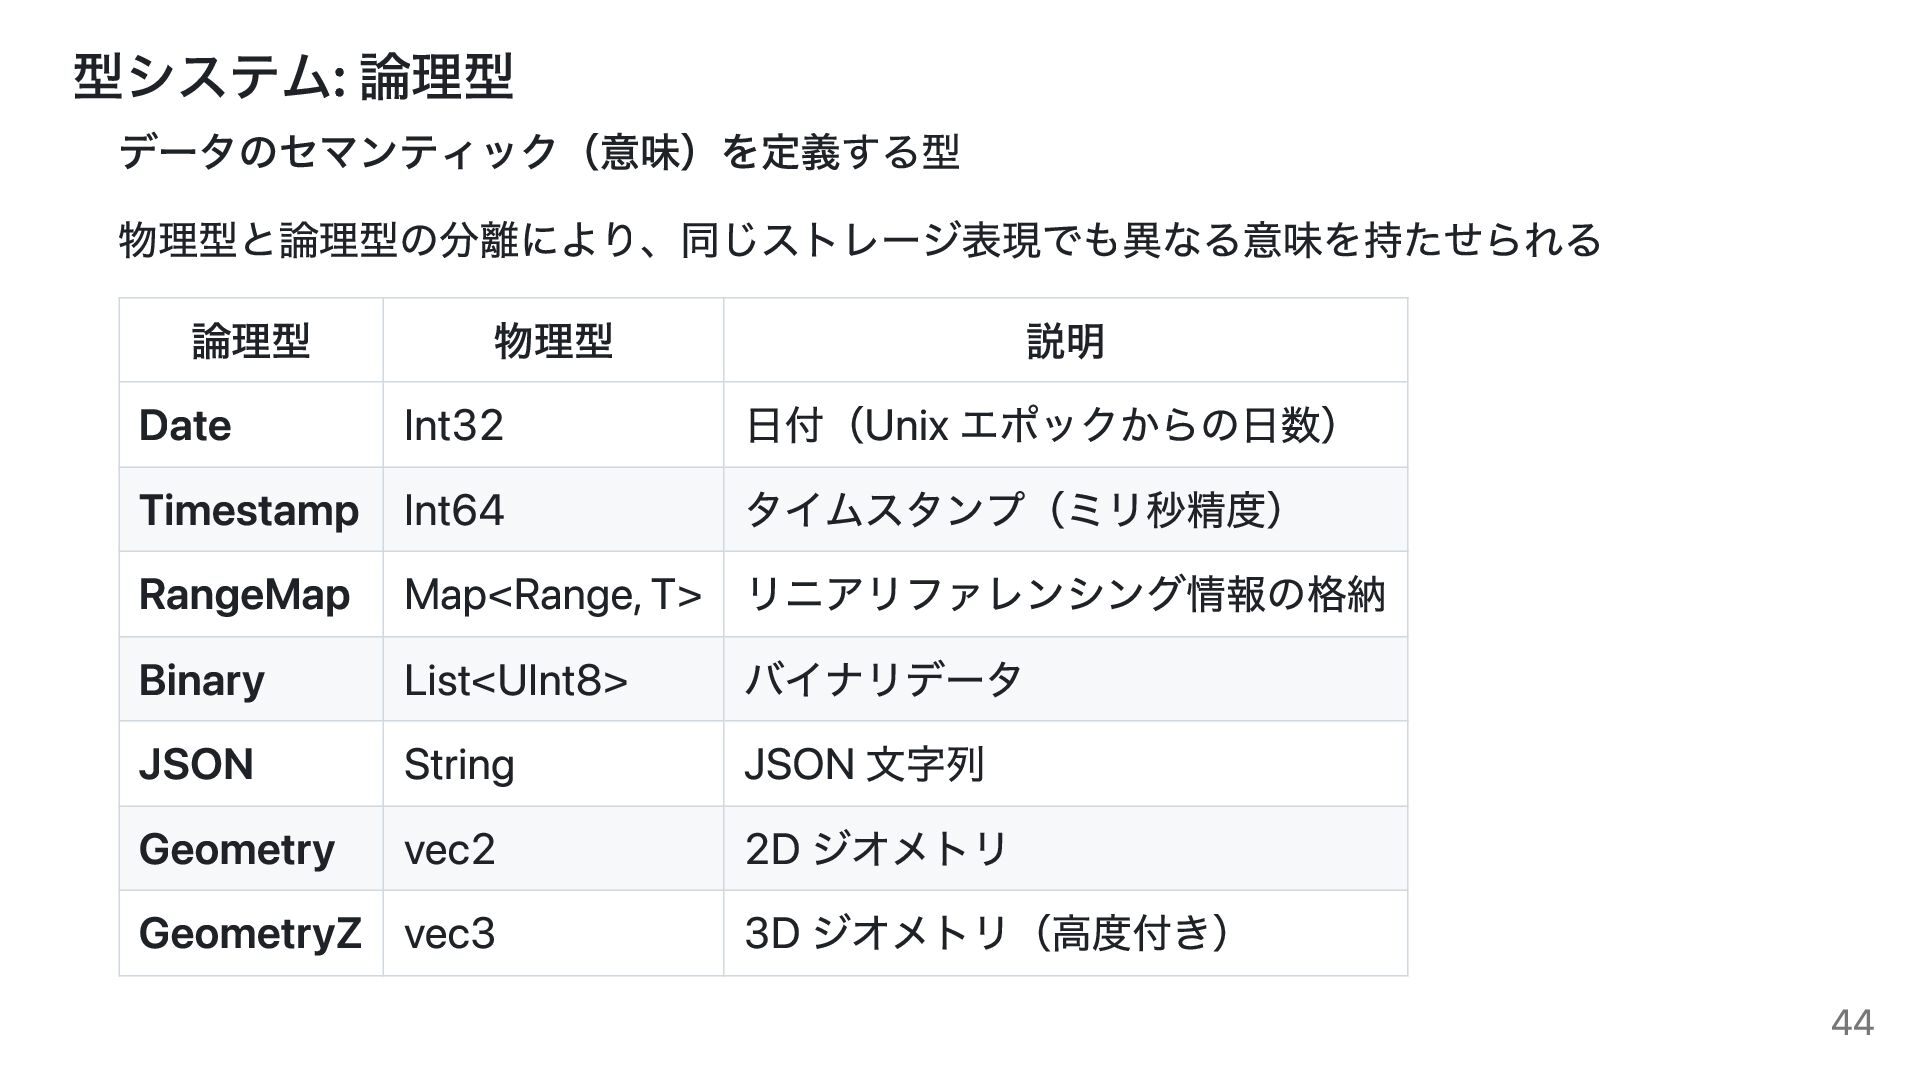Click the slide title 型システム: 論理型
The width and height of the screenshot is (1920, 1080).
pos(293,77)
